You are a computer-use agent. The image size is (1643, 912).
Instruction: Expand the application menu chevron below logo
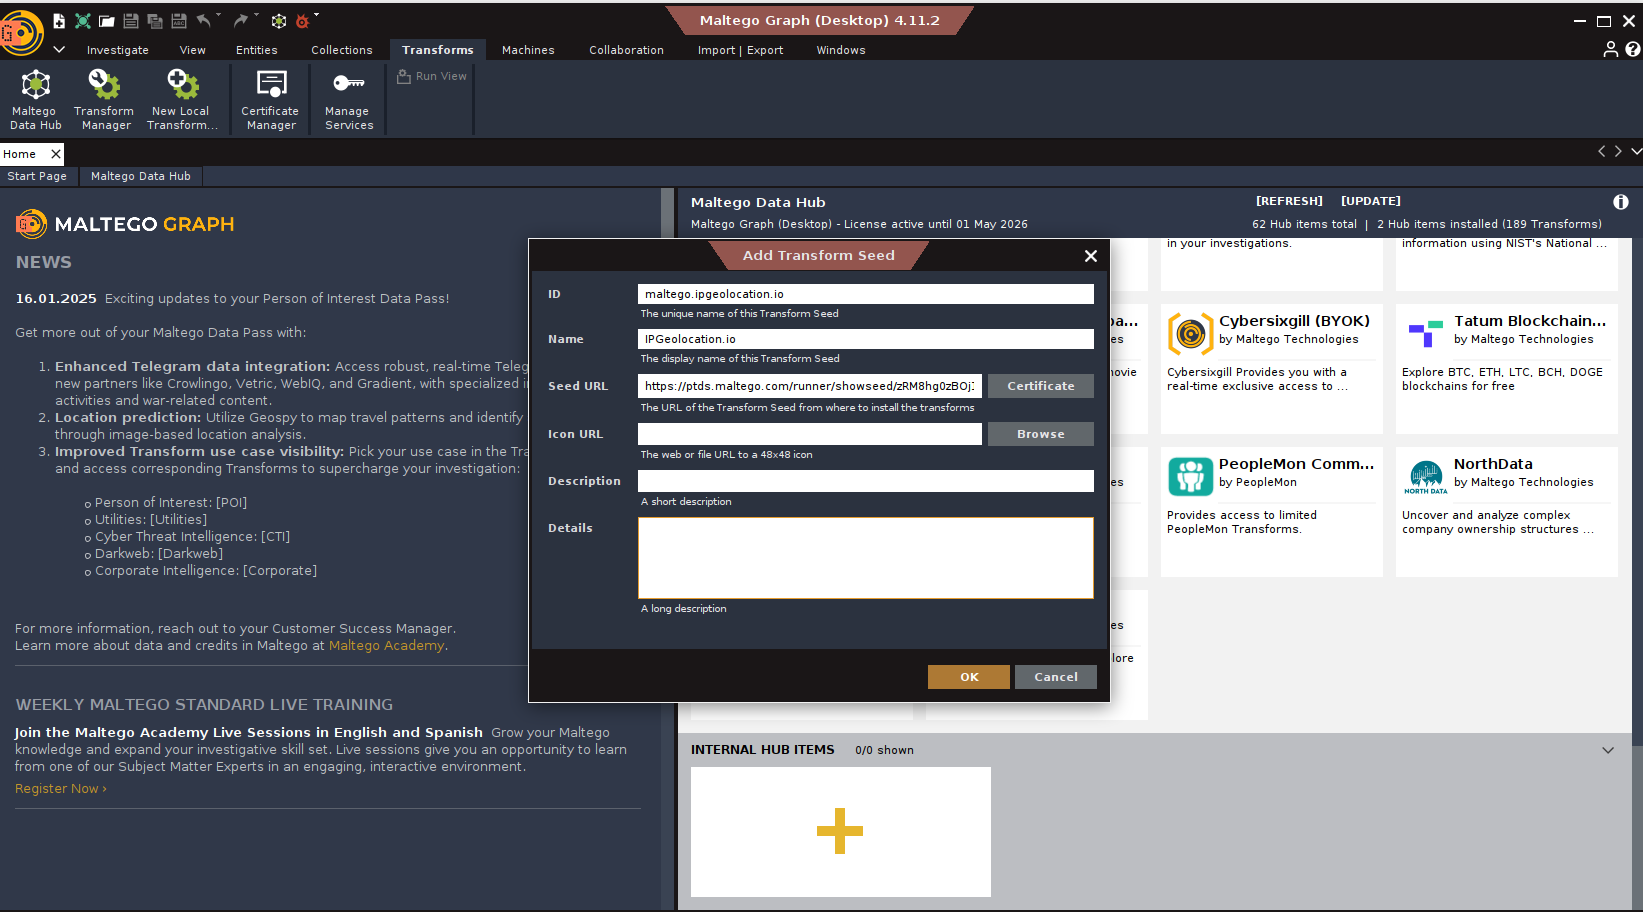coord(59,49)
